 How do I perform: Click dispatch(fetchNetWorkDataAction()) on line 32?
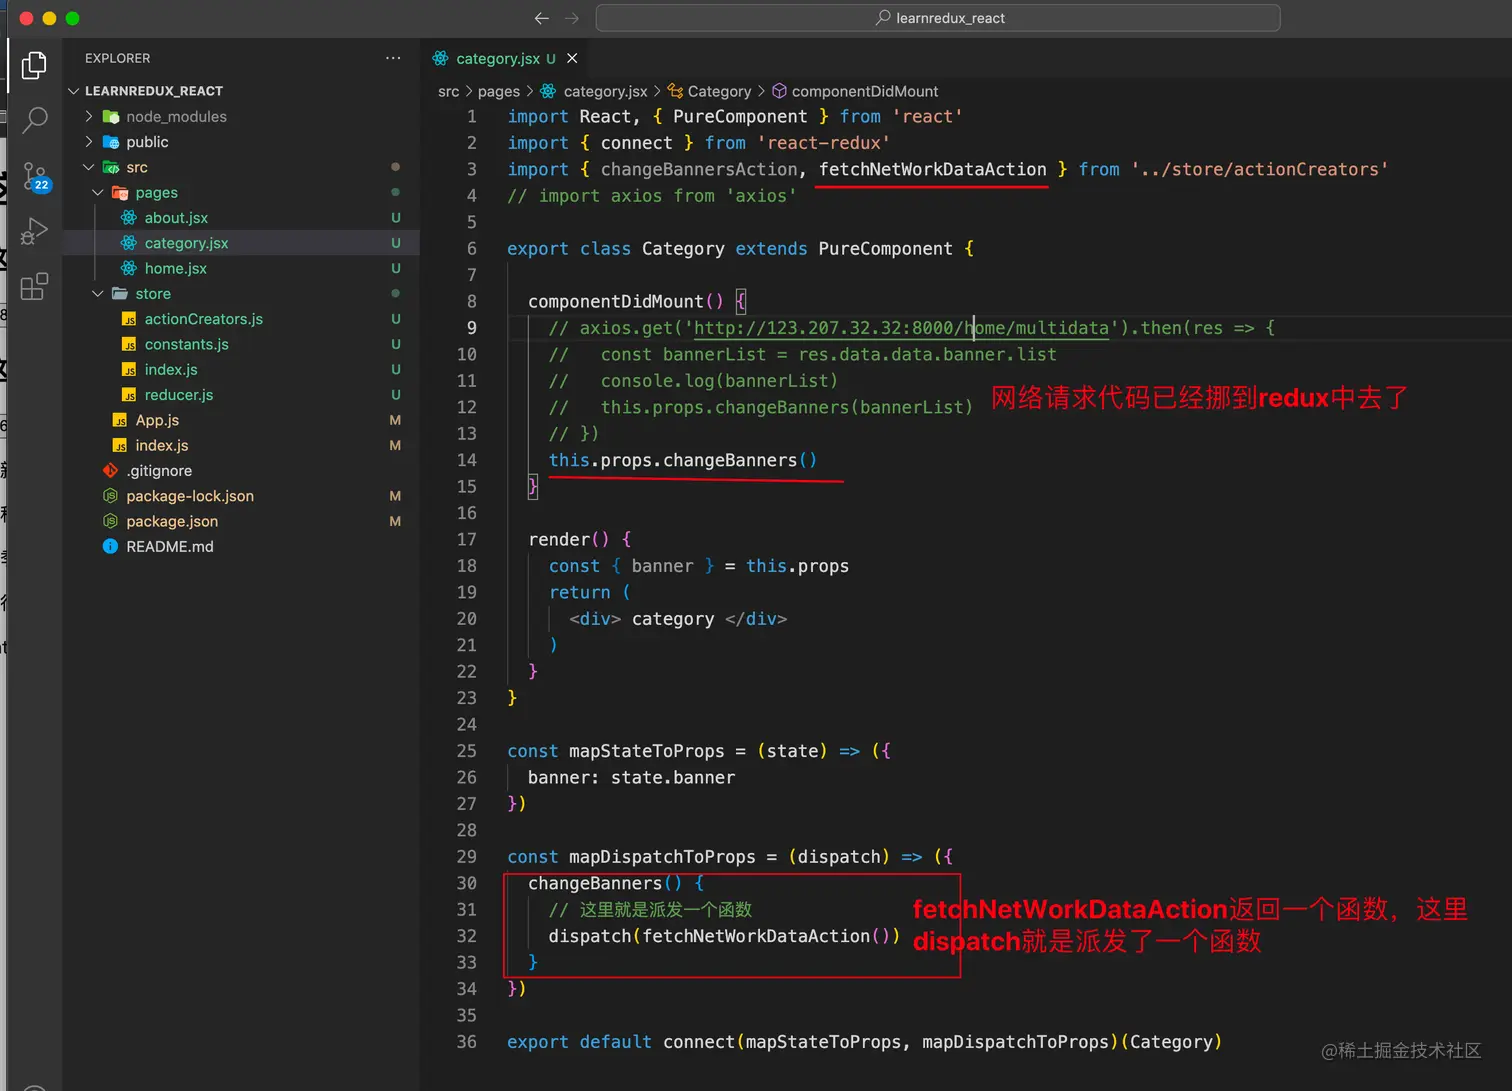pyautogui.click(x=724, y=936)
